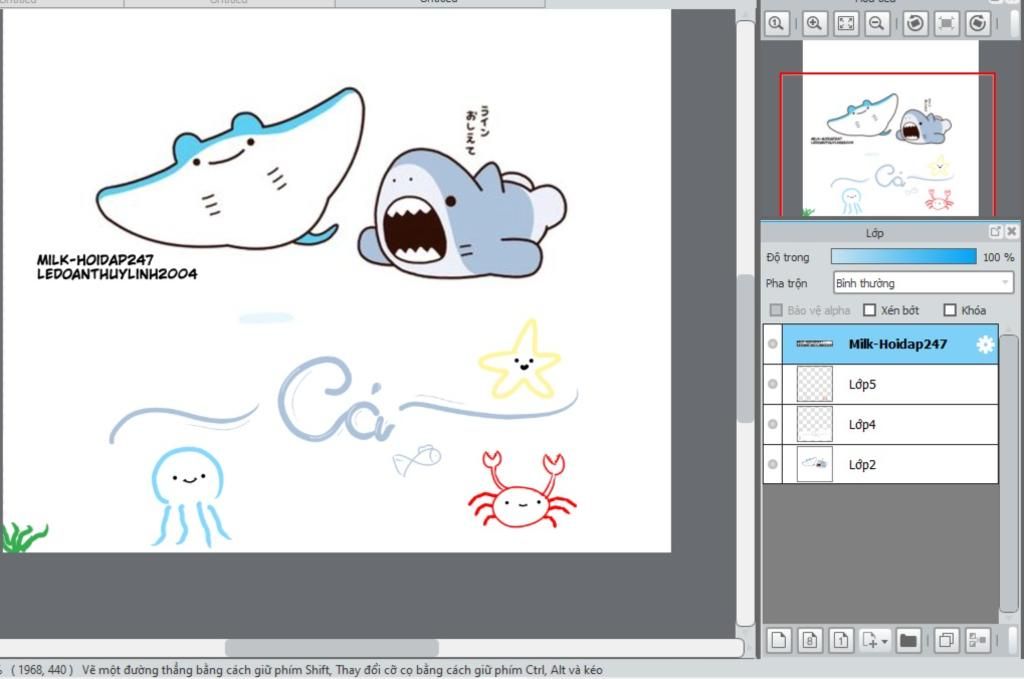Click the layer list vertical scrollbar
Image resolution: width=1024 pixels, height=679 pixels.
[1009, 473]
